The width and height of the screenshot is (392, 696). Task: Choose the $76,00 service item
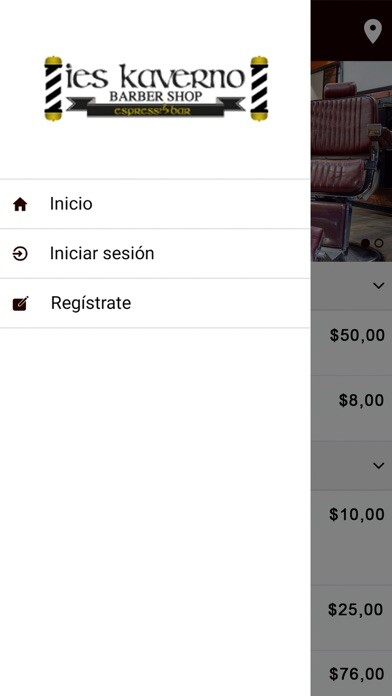[351, 673]
